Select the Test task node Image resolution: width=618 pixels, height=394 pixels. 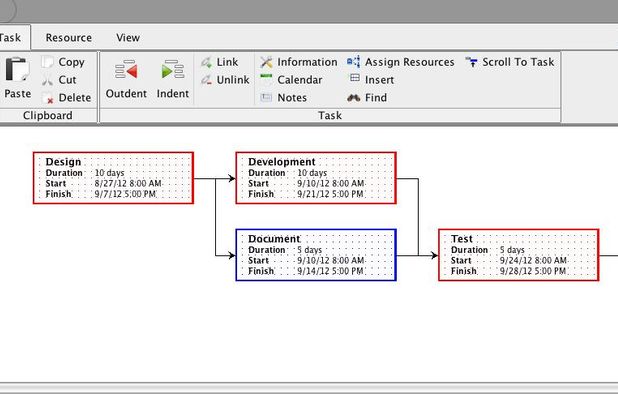coord(519,255)
